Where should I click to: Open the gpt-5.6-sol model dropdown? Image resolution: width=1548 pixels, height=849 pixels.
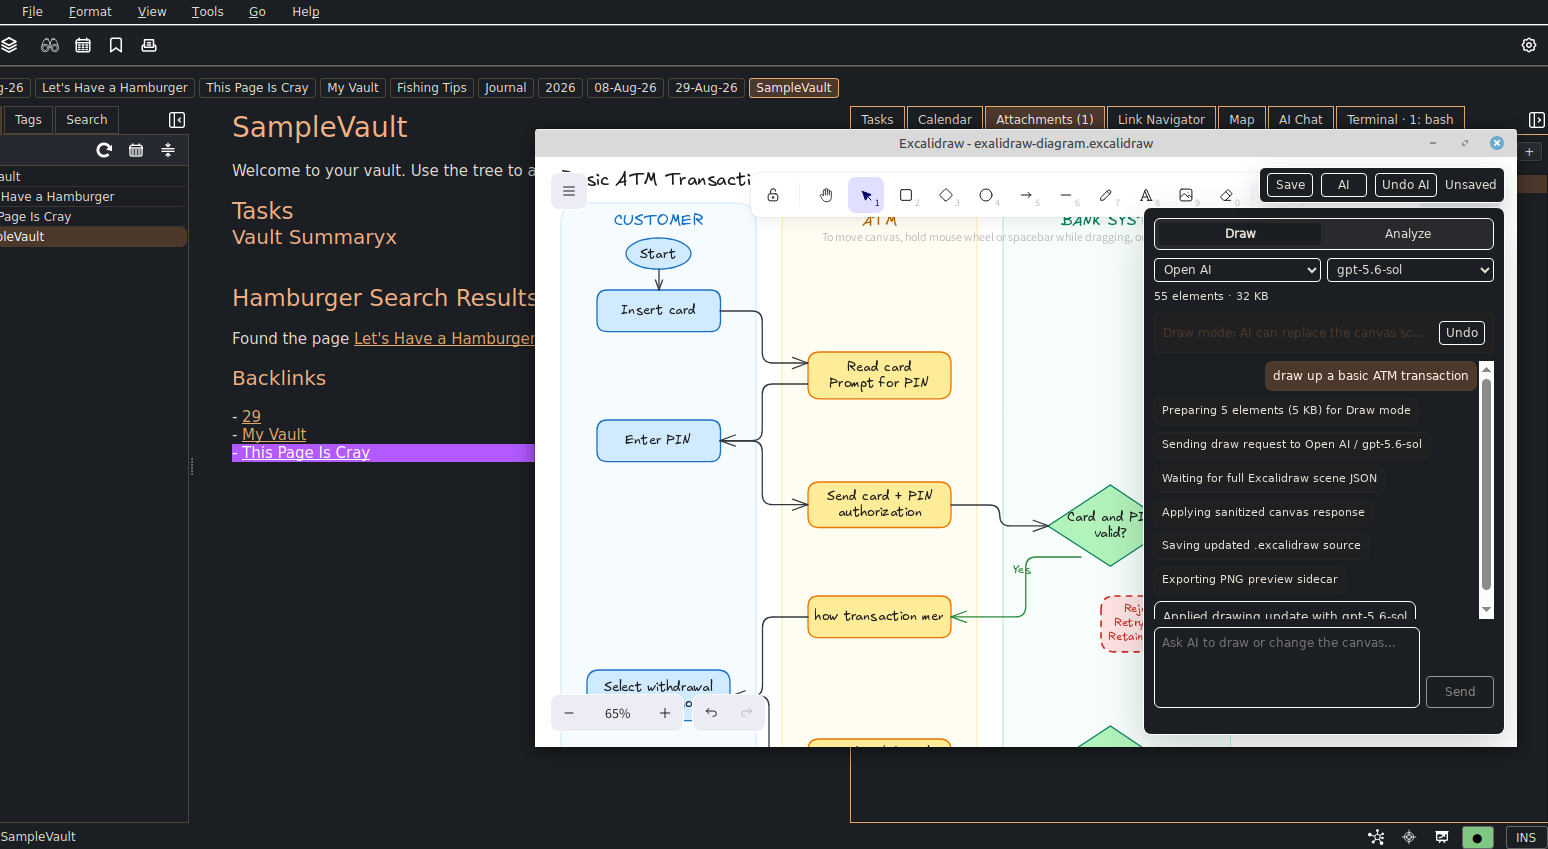pyautogui.click(x=1410, y=270)
